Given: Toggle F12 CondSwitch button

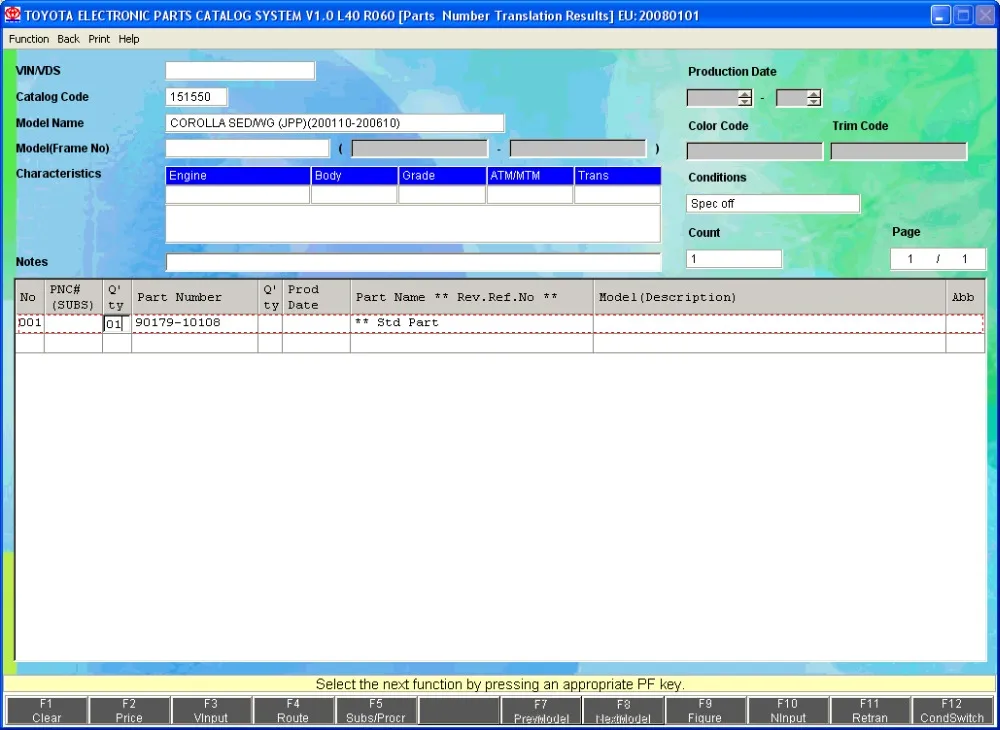Looking at the screenshot, I should point(952,711).
